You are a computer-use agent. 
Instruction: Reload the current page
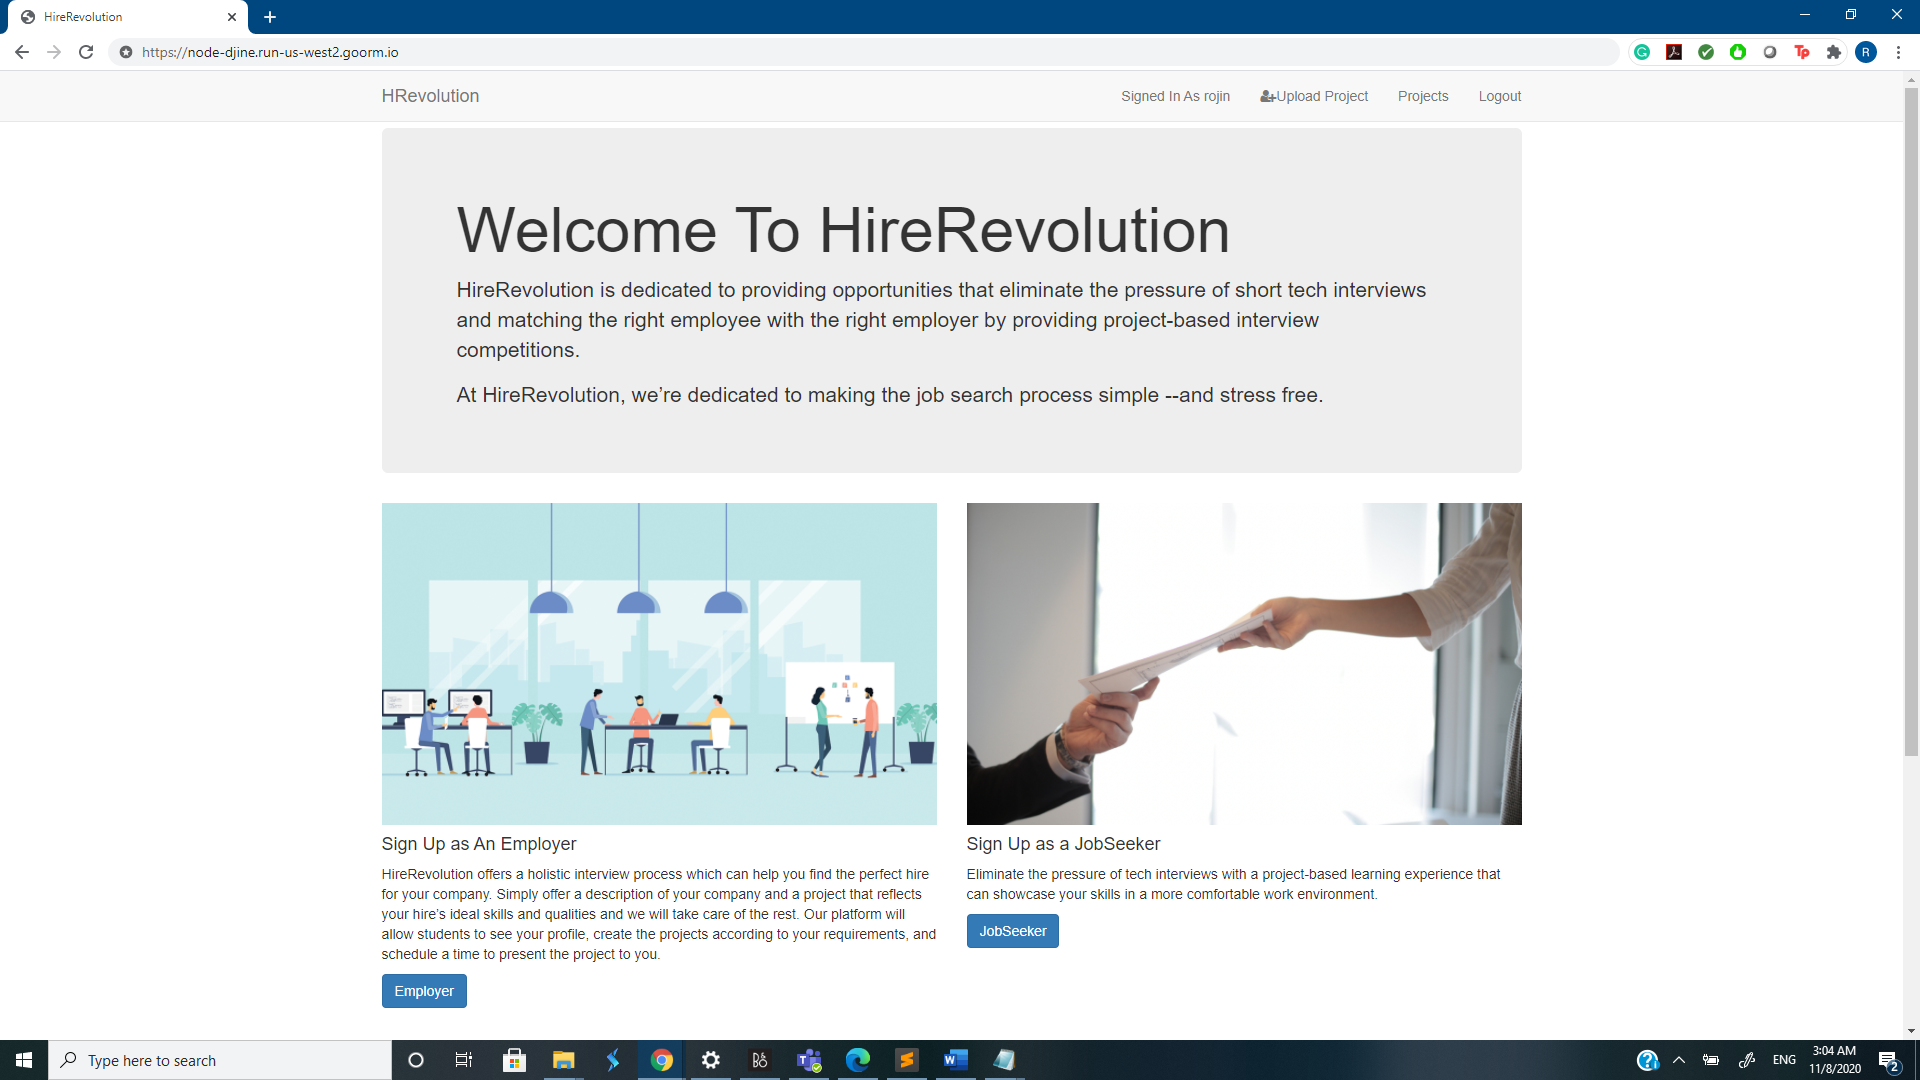[86, 52]
